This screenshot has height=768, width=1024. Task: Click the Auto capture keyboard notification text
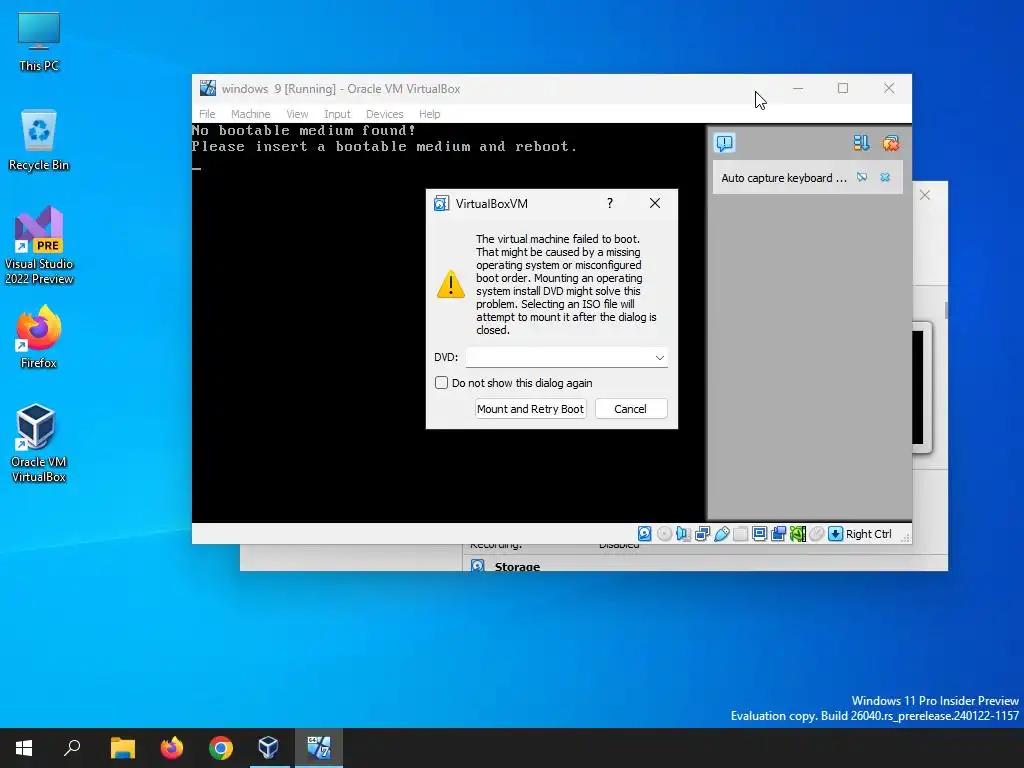(784, 178)
